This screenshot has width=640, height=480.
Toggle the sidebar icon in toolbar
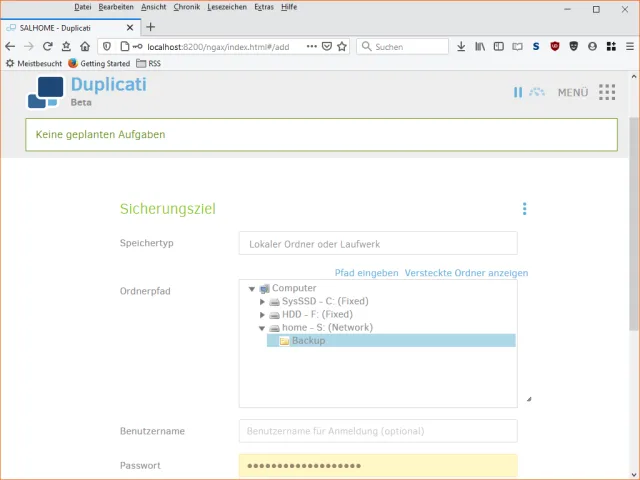click(x=499, y=47)
